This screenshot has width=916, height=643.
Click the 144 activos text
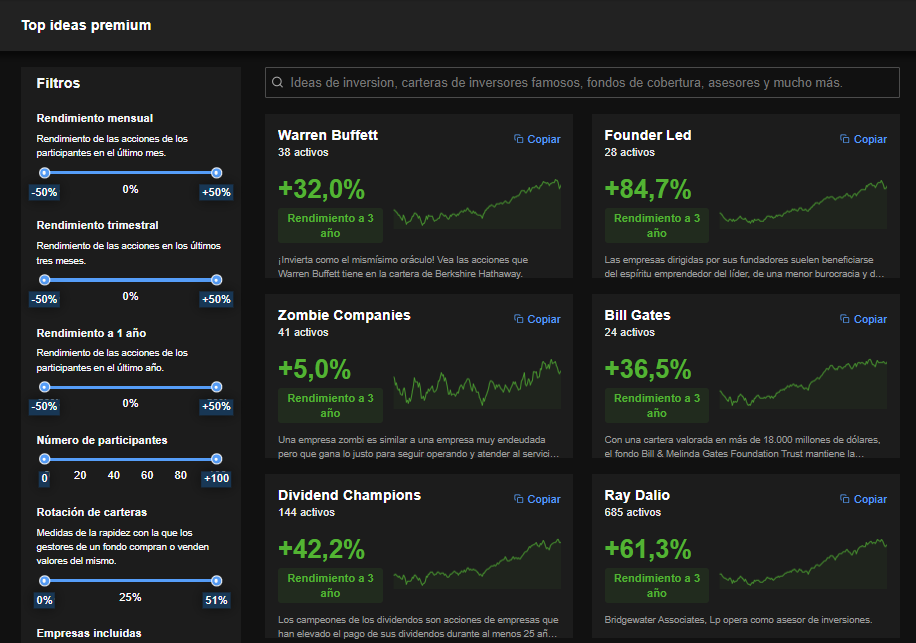[x=306, y=512]
